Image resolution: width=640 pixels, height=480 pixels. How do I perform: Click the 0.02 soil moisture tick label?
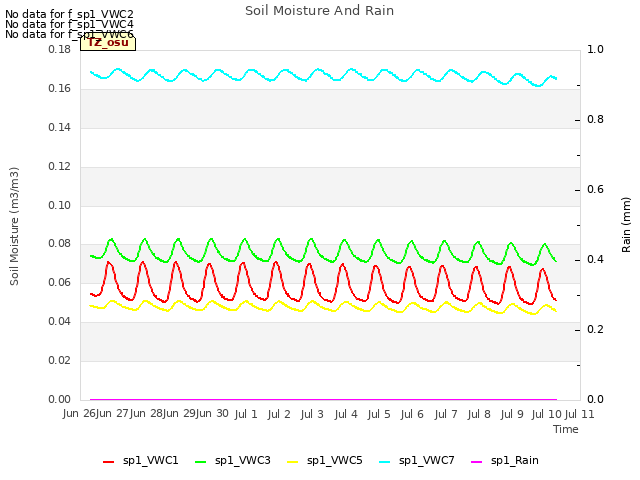point(60,360)
